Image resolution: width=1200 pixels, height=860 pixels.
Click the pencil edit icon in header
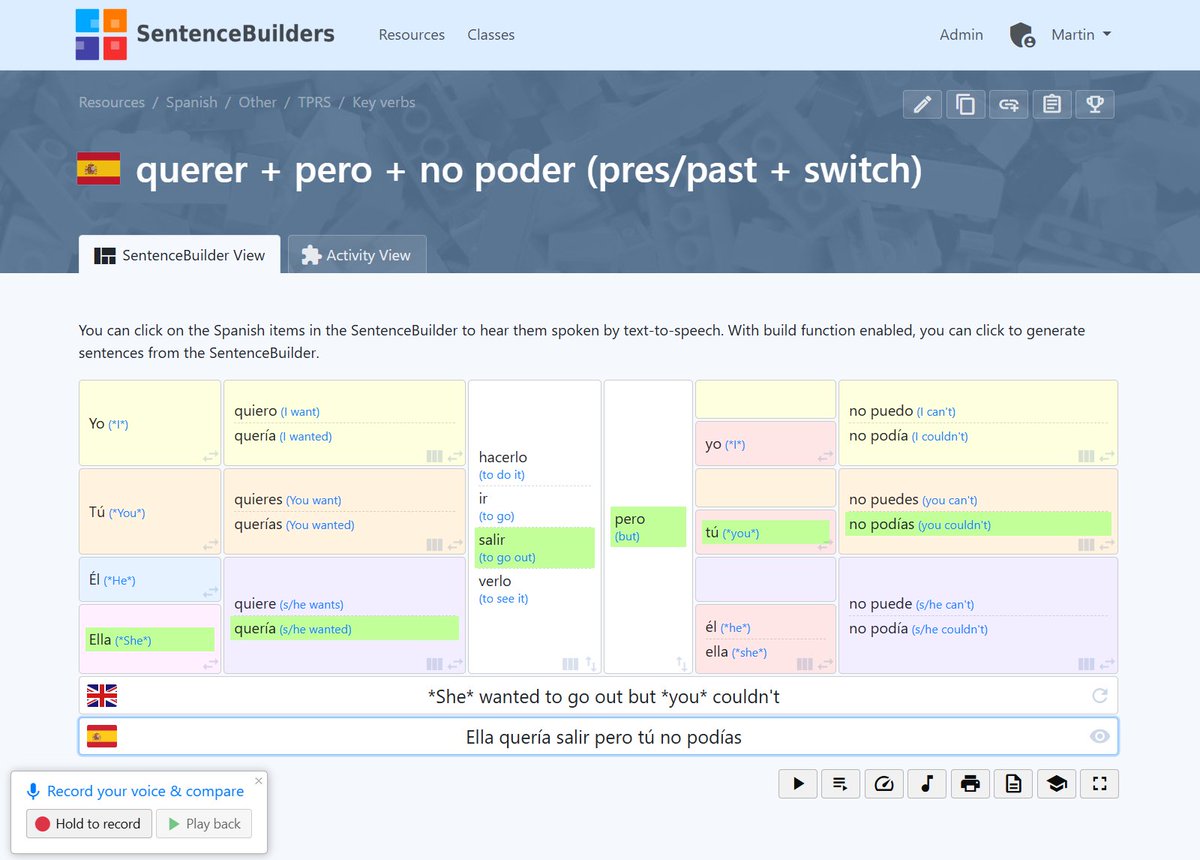tap(922, 104)
